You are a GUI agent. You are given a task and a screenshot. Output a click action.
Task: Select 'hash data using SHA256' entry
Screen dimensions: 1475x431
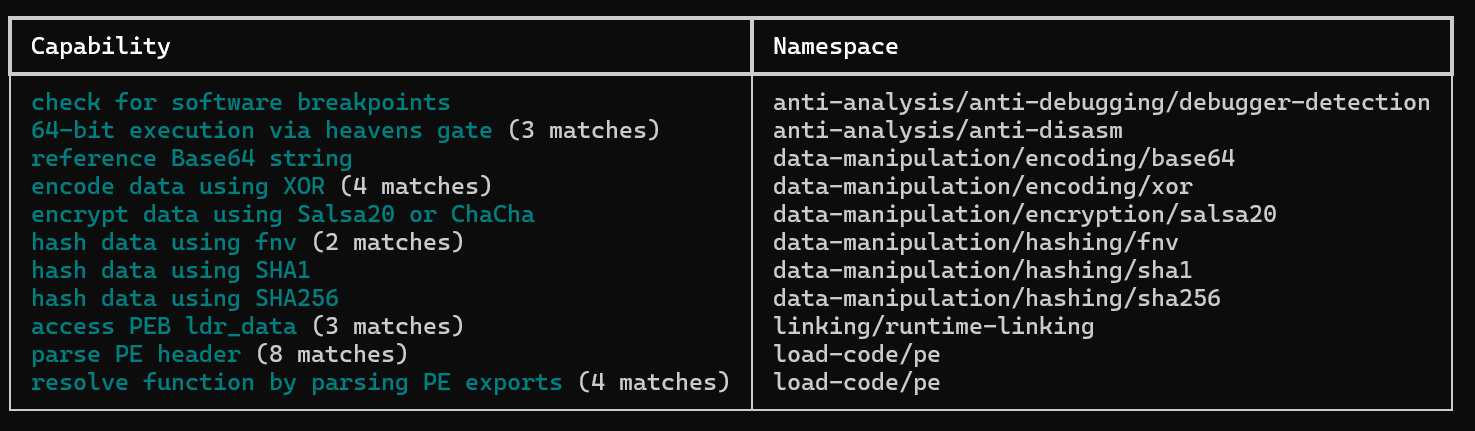(x=185, y=298)
